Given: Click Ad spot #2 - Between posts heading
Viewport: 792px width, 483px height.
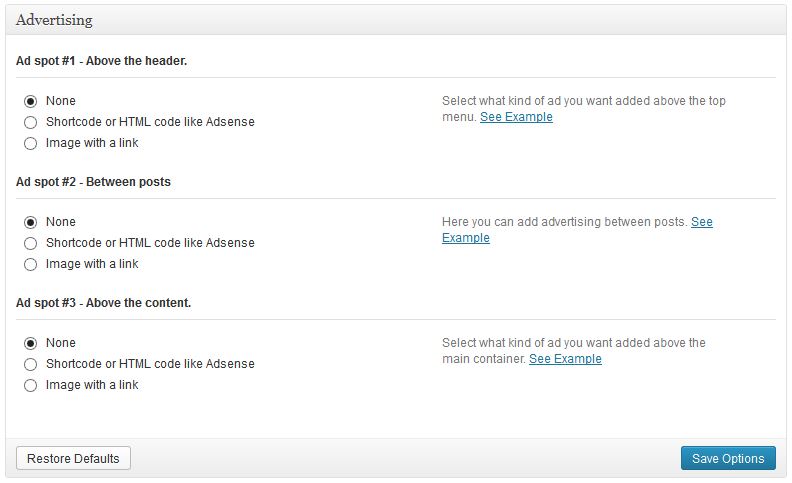Looking at the screenshot, I should [93, 182].
